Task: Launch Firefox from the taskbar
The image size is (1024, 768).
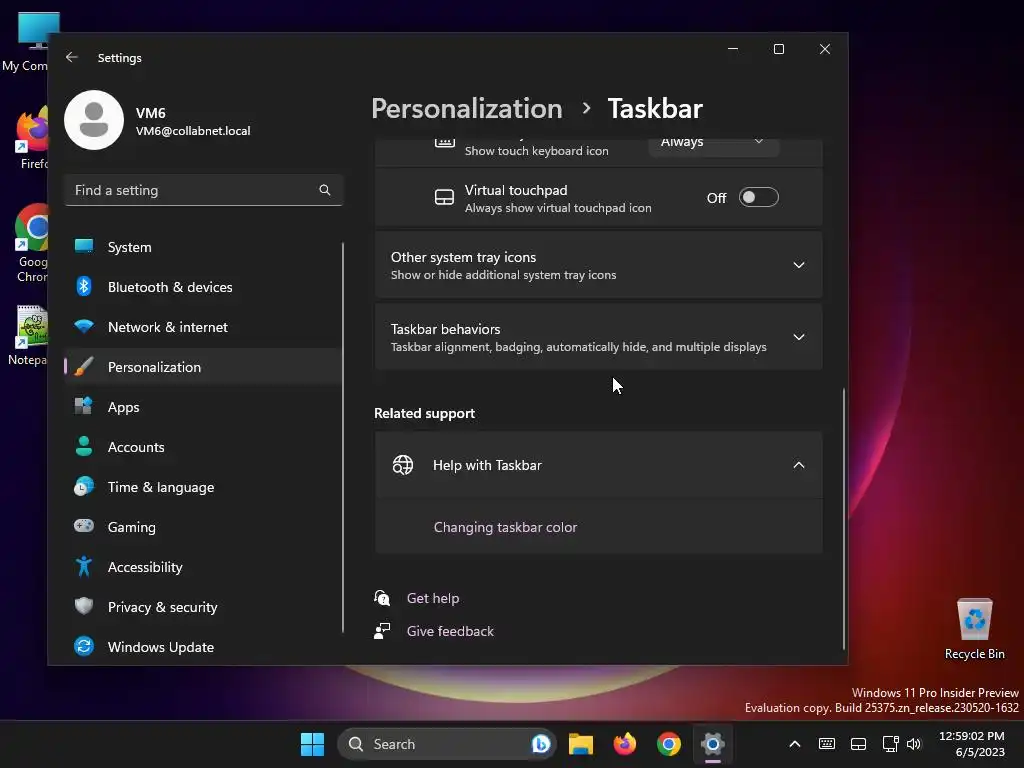Action: (x=625, y=744)
